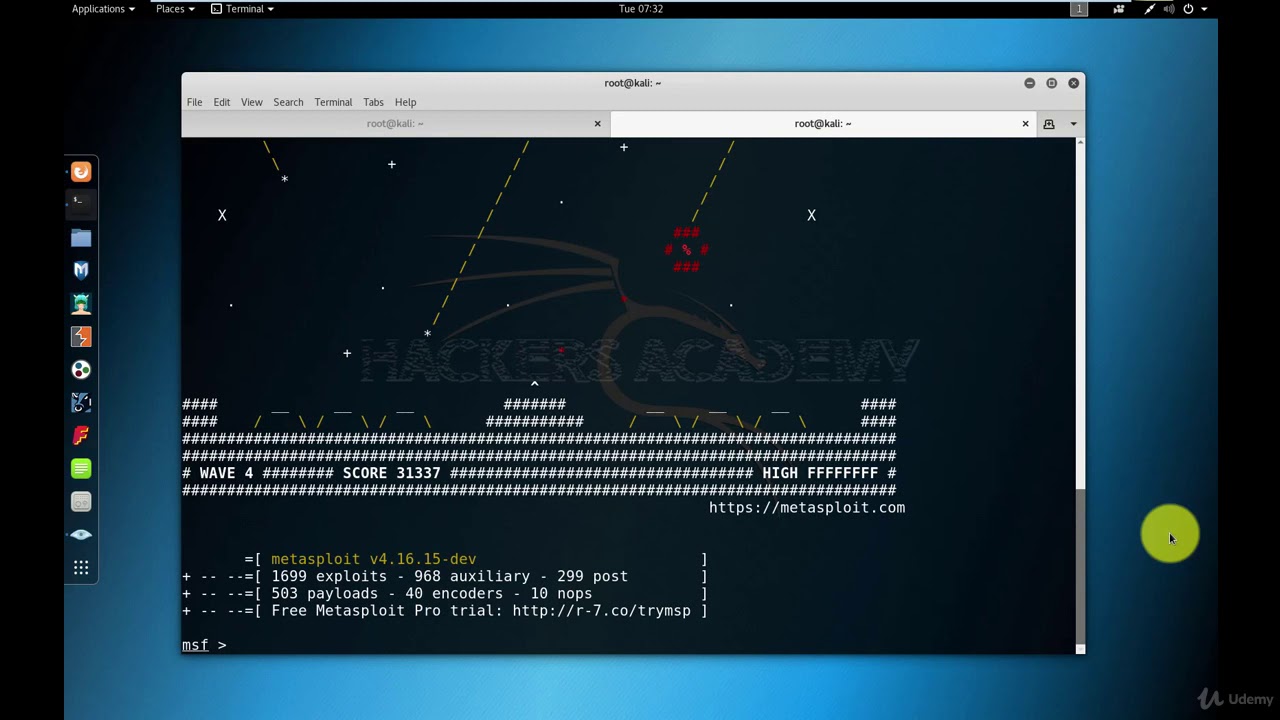Launch Maltego from the dock
The height and width of the screenshot is (720, 1280).
click(x=81, y=369)
